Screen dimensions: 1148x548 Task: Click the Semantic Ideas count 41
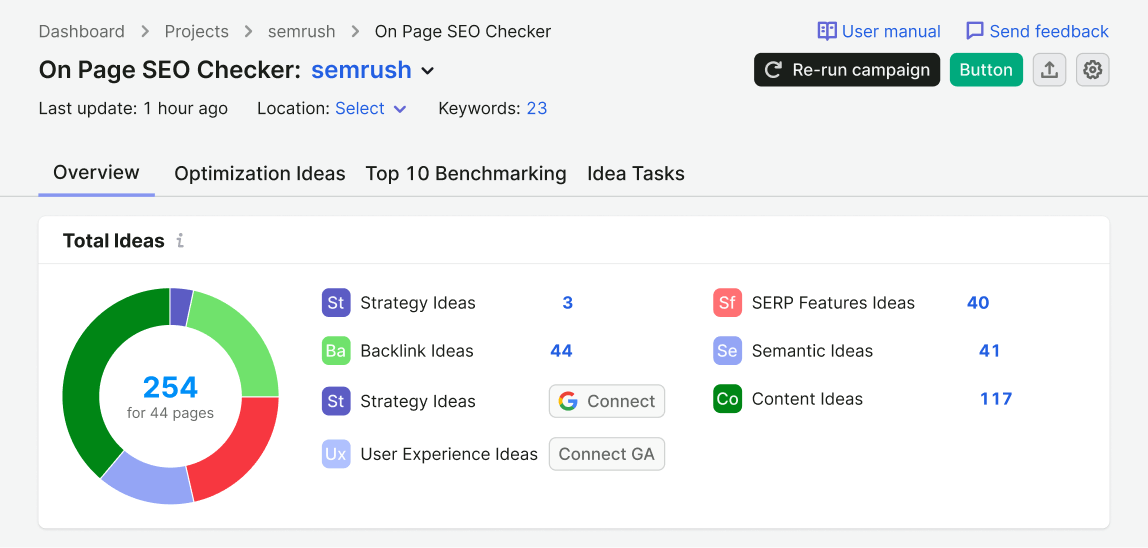pos(989,351)
